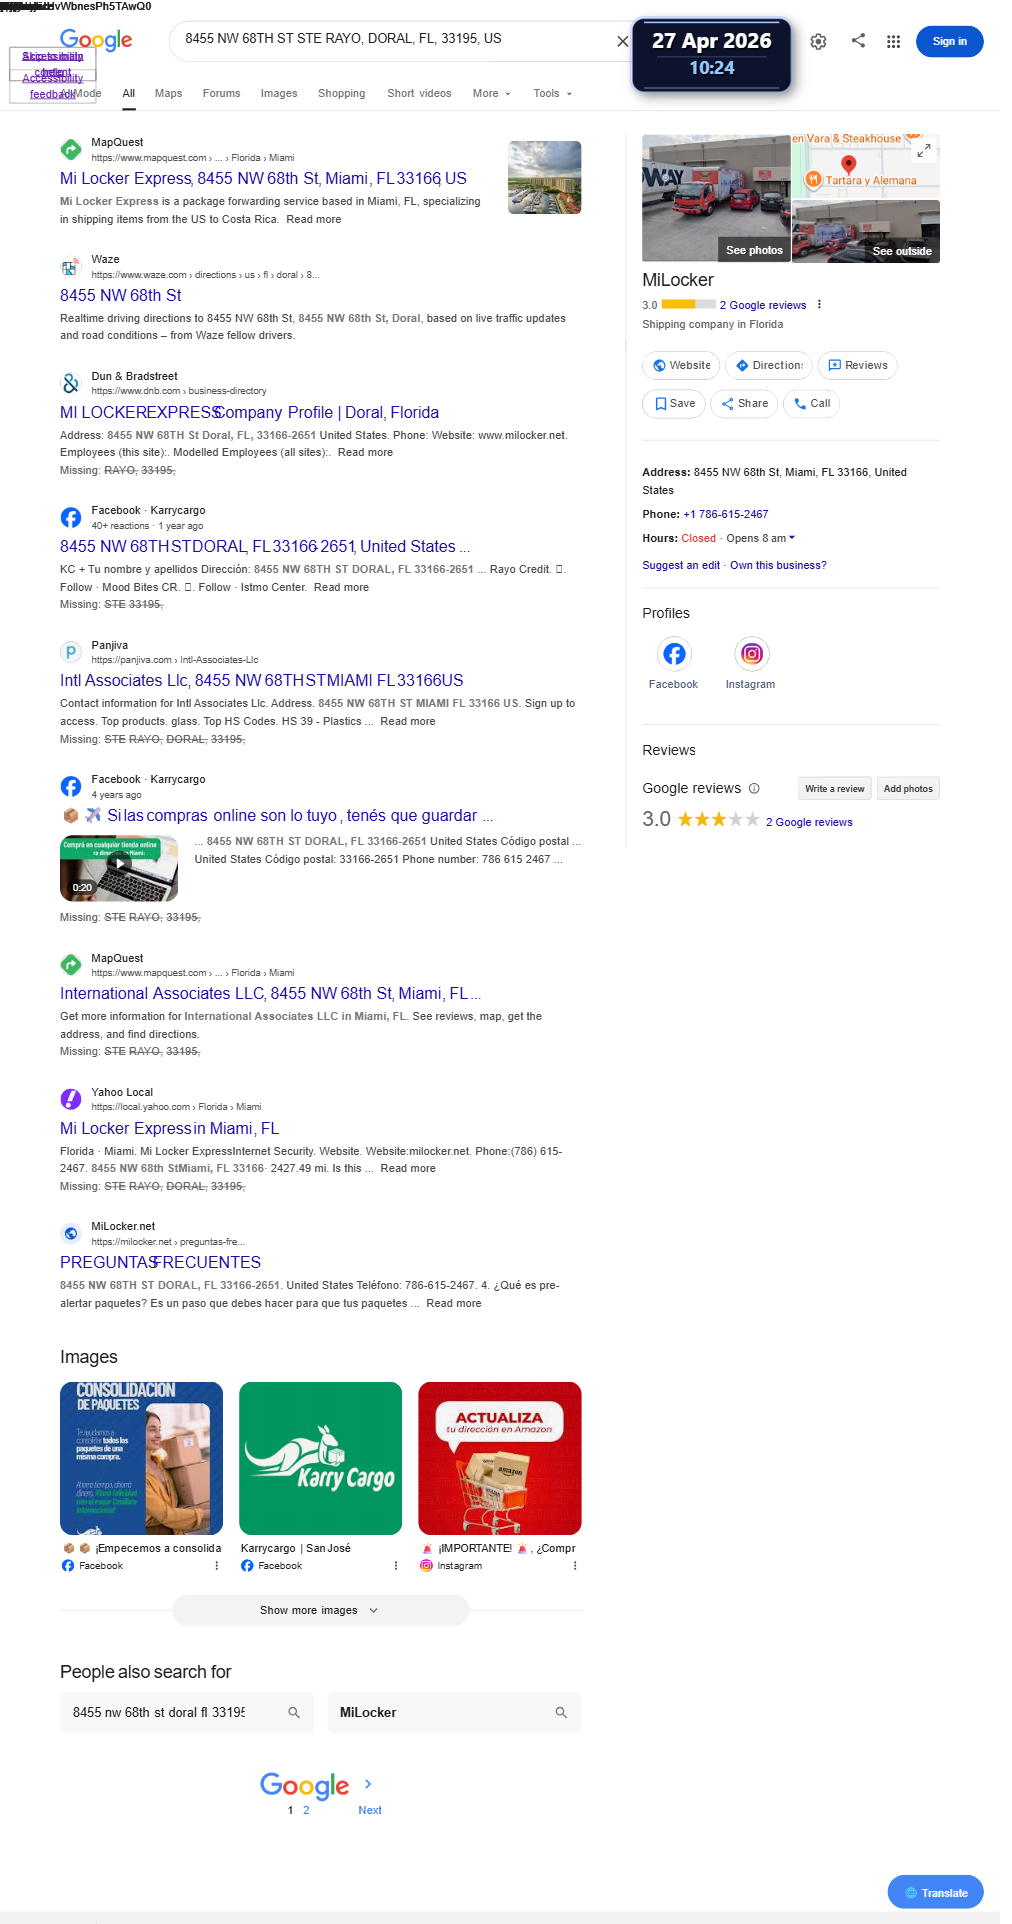Switch to the Forums tab

click(x=221, y=93)
